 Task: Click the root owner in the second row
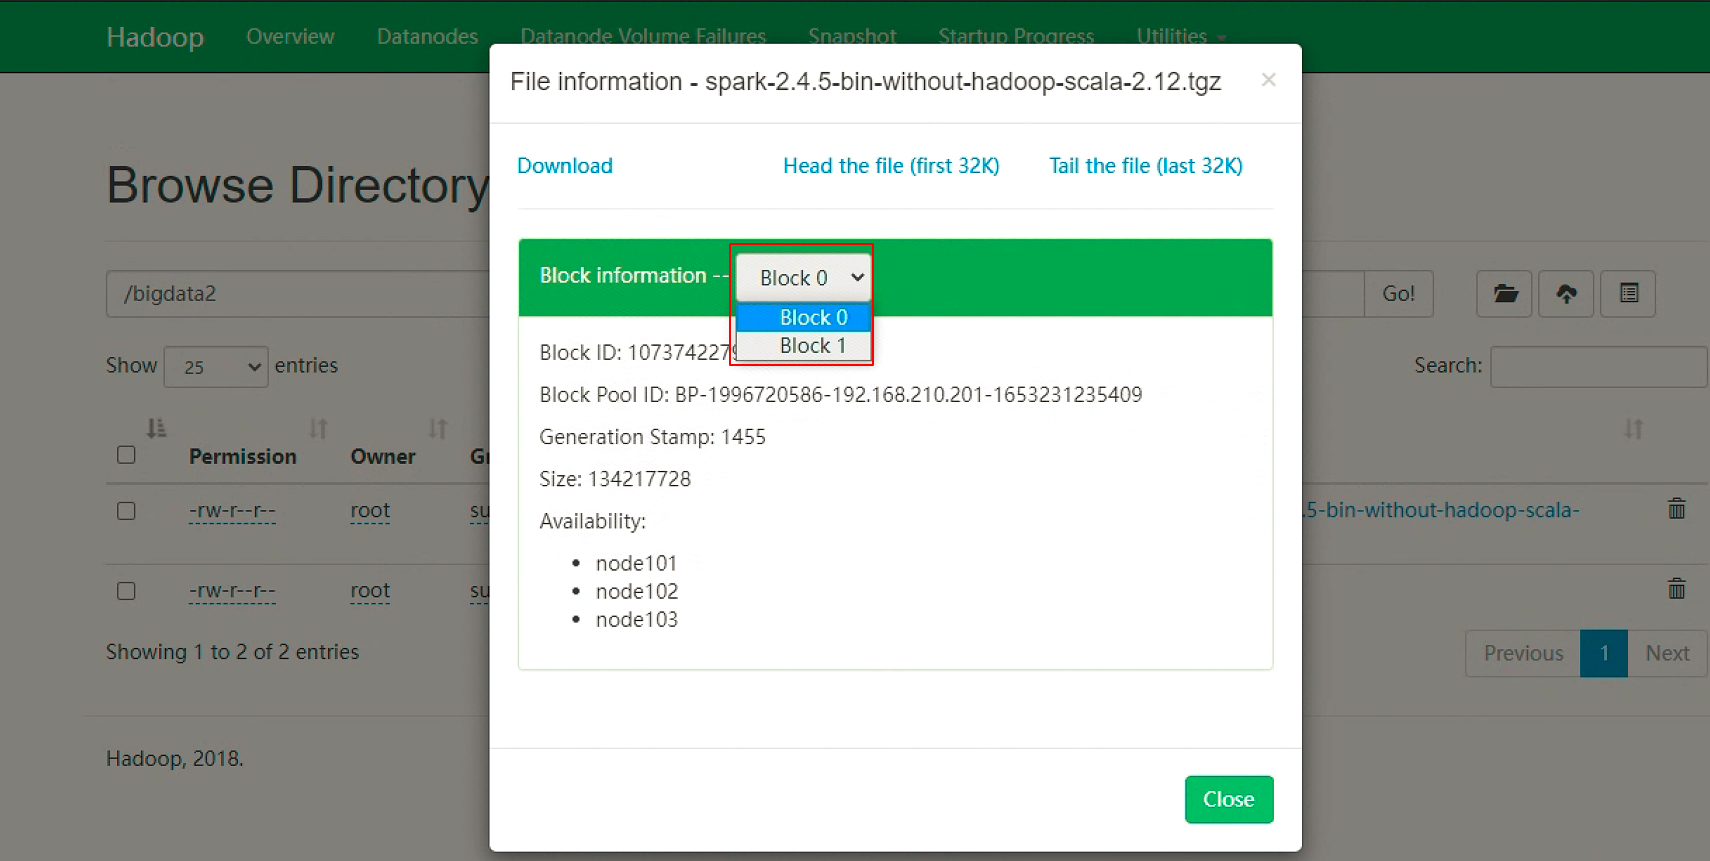(370, 591)
